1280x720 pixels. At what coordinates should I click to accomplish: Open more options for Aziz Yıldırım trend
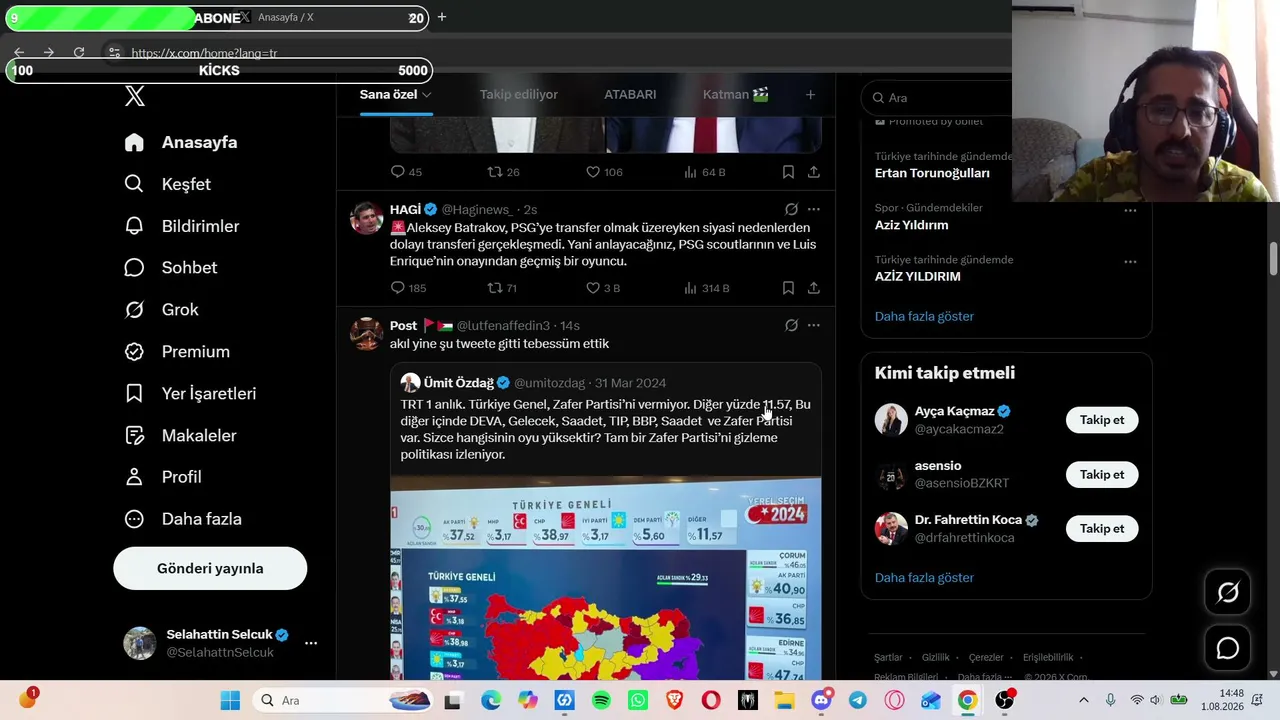point(1130,211)
